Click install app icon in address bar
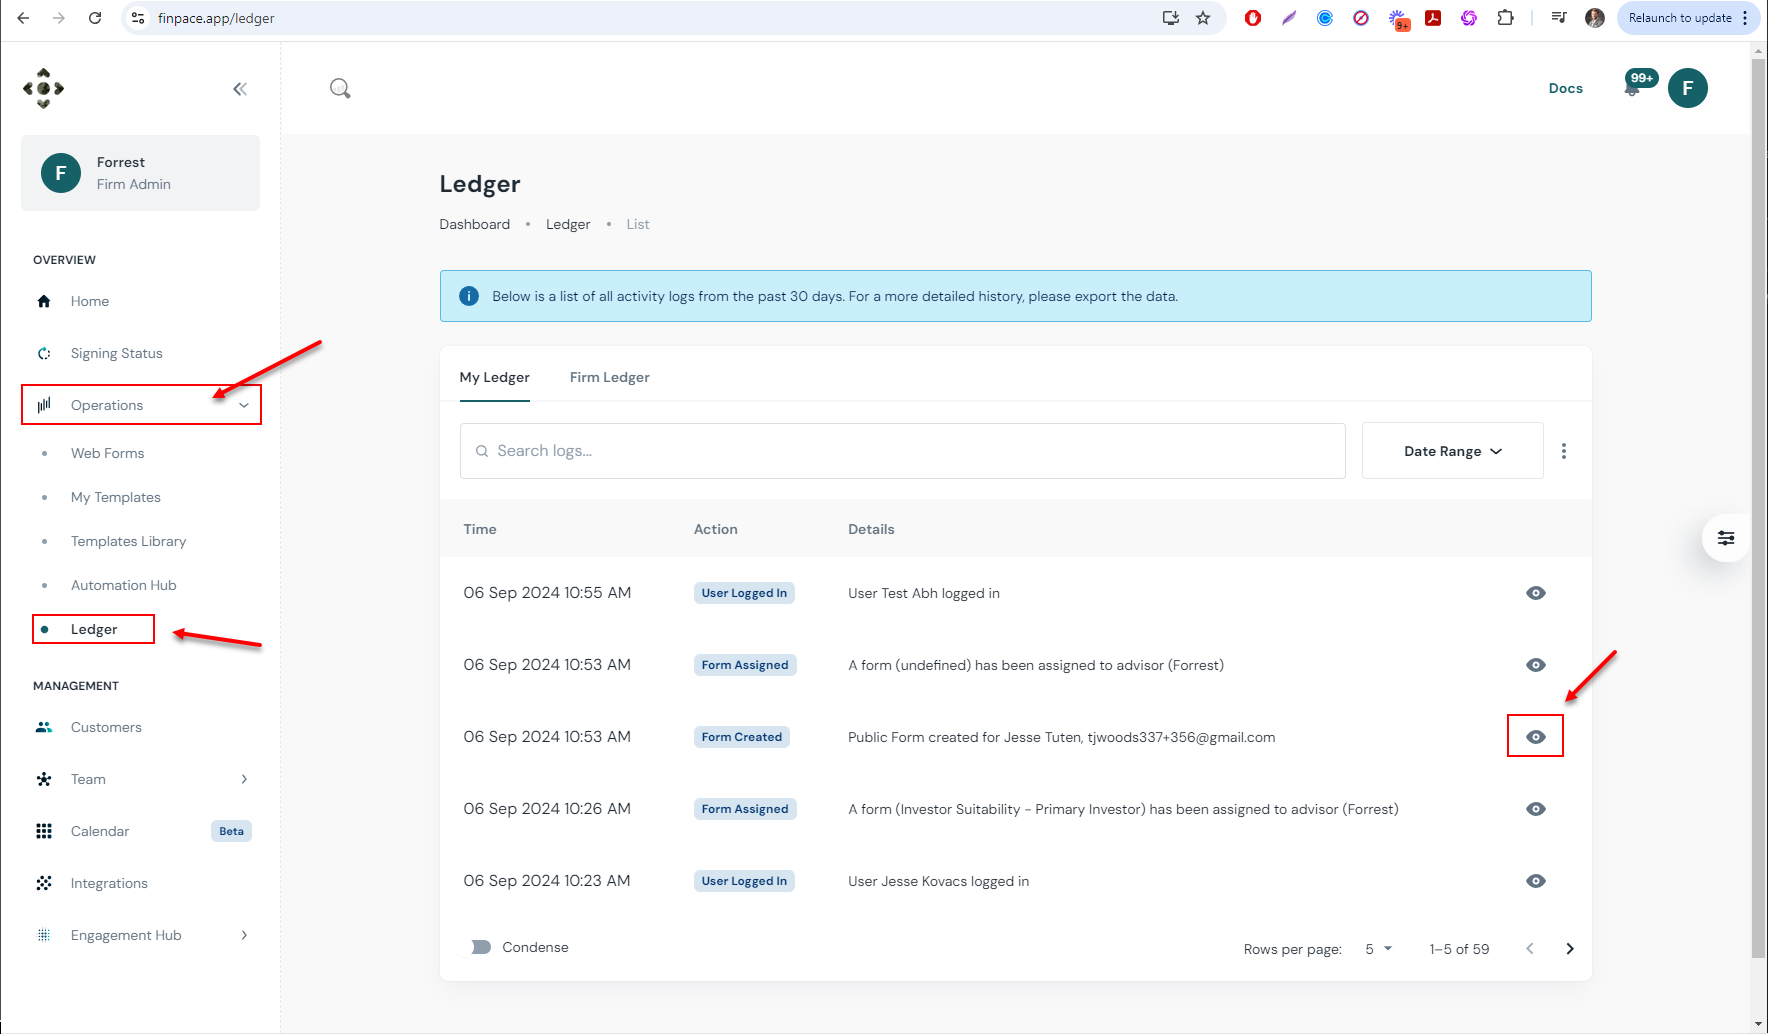Screen dimensions: 1768x1034 pyautogui.click(x=1171, y=18)
